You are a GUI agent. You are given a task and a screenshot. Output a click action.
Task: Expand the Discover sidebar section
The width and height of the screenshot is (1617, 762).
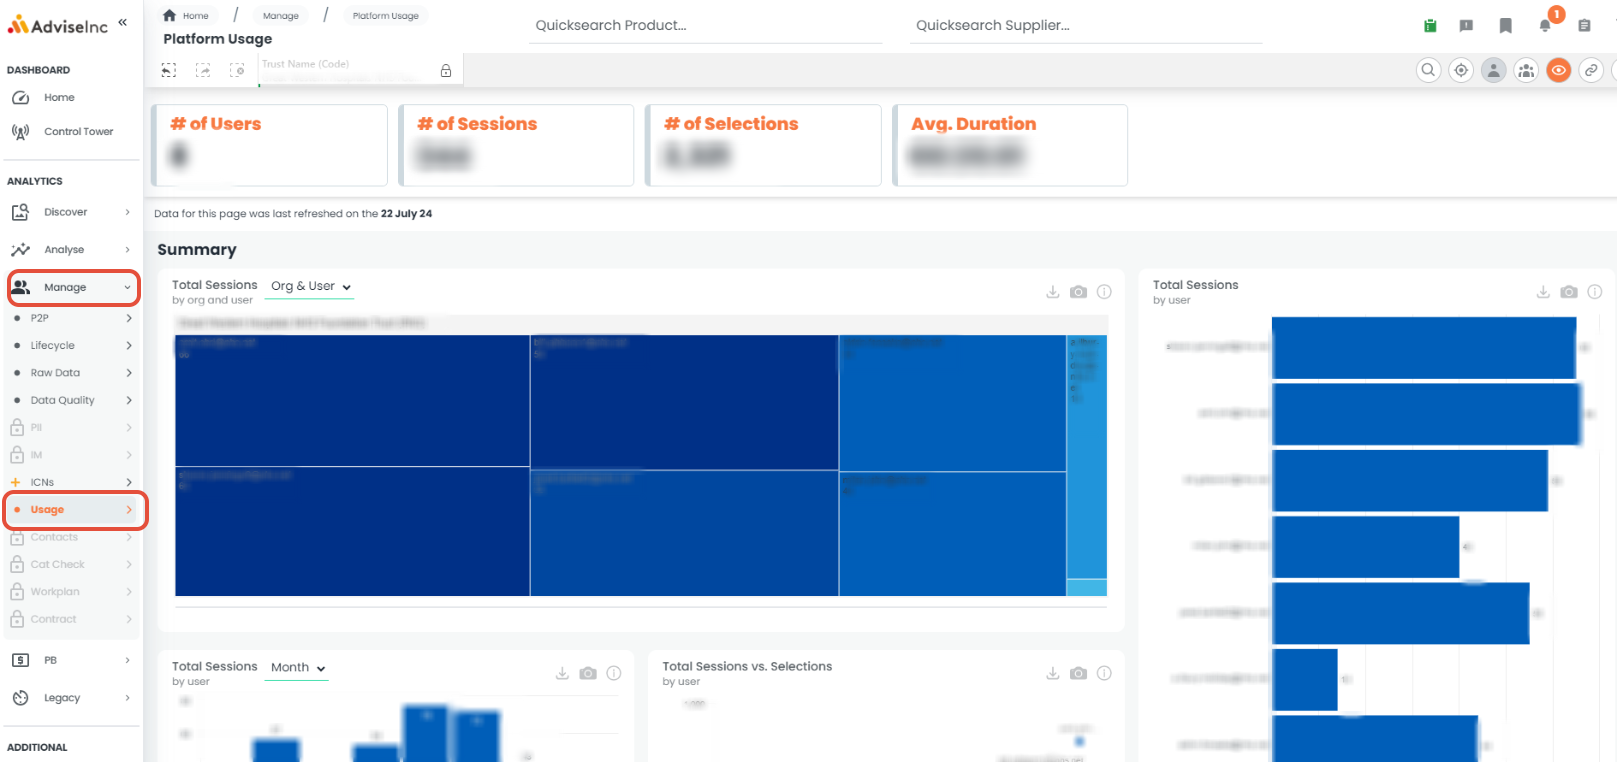71,212
